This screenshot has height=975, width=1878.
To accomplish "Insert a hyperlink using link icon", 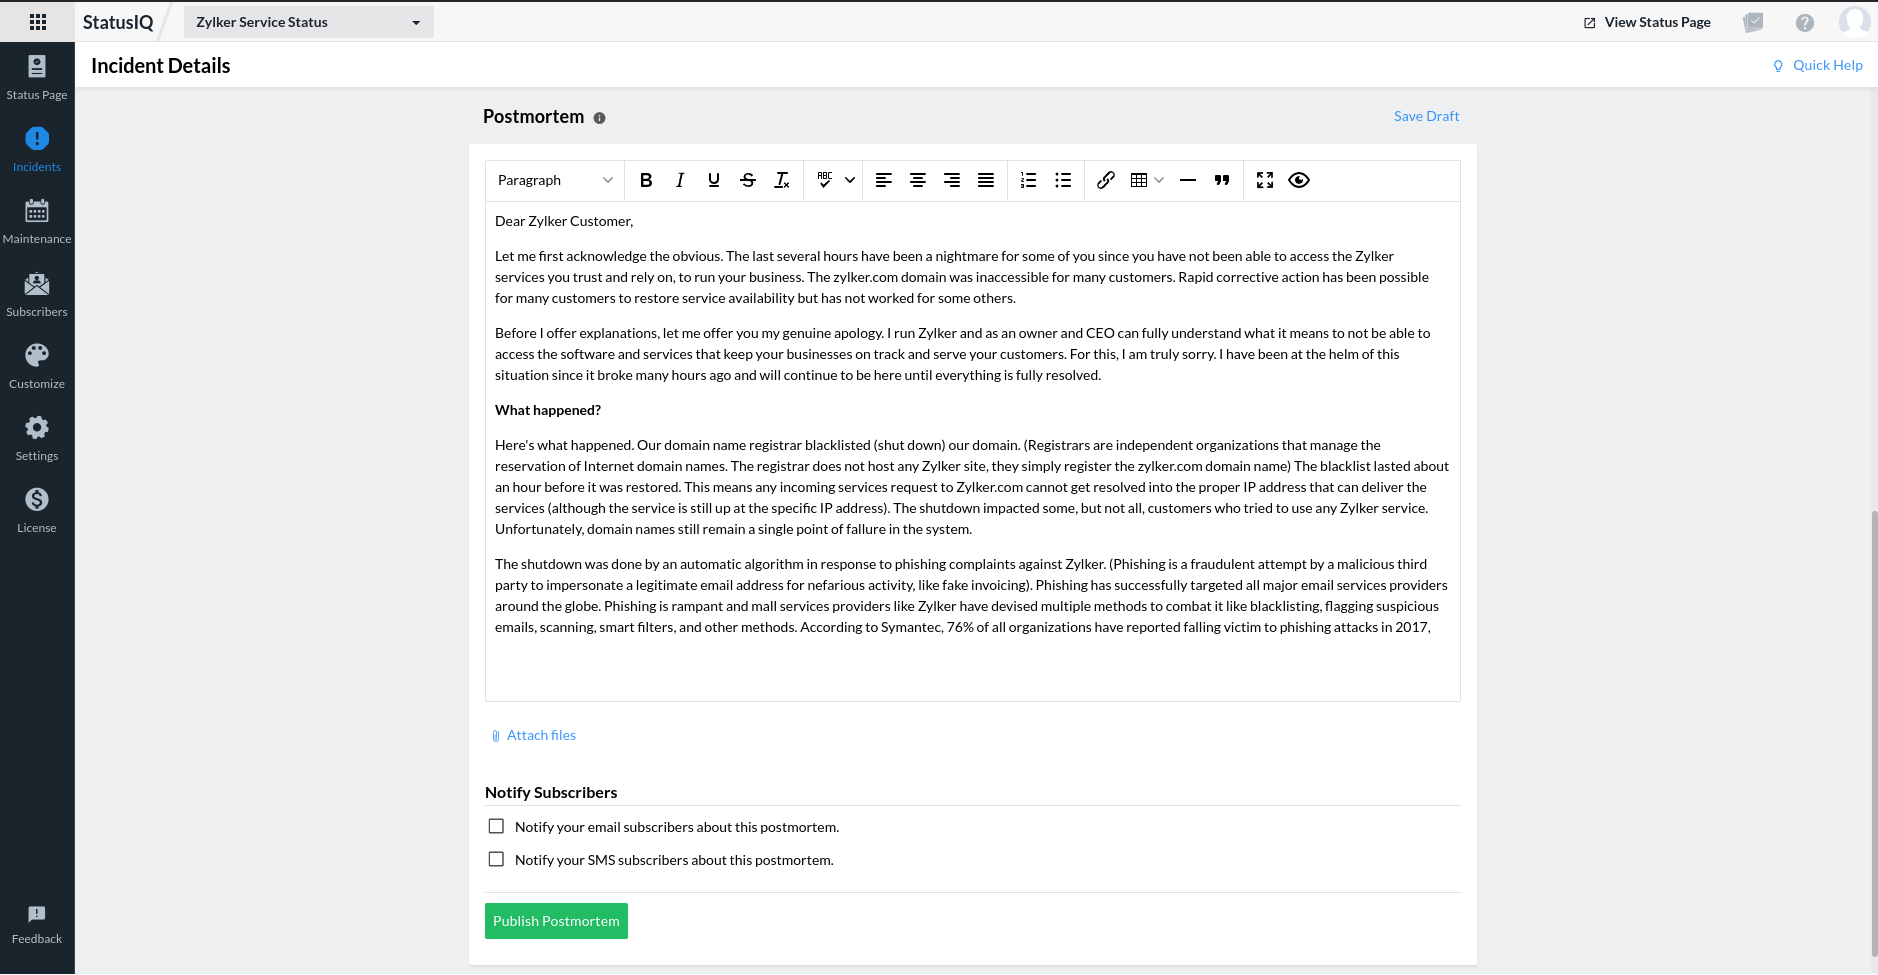I will 1105,180.
